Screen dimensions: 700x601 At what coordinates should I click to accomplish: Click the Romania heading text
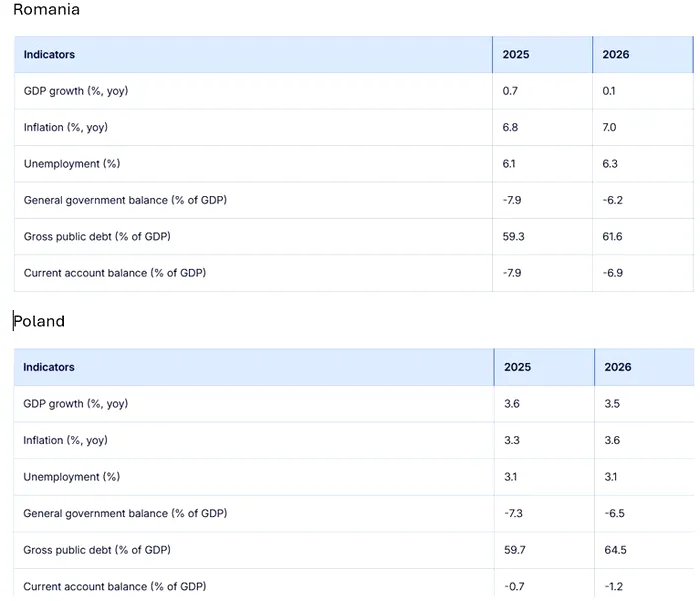point(46,9)
